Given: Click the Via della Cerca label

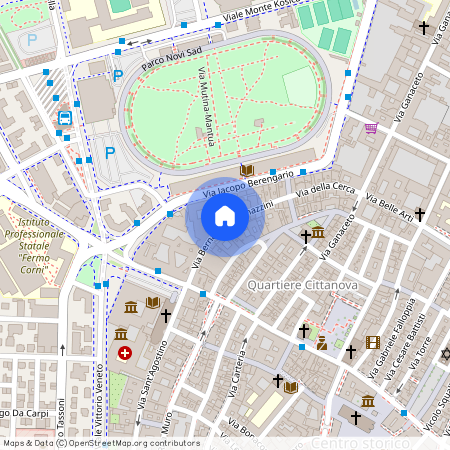Looking at the screenshot, I should (325, 189).
